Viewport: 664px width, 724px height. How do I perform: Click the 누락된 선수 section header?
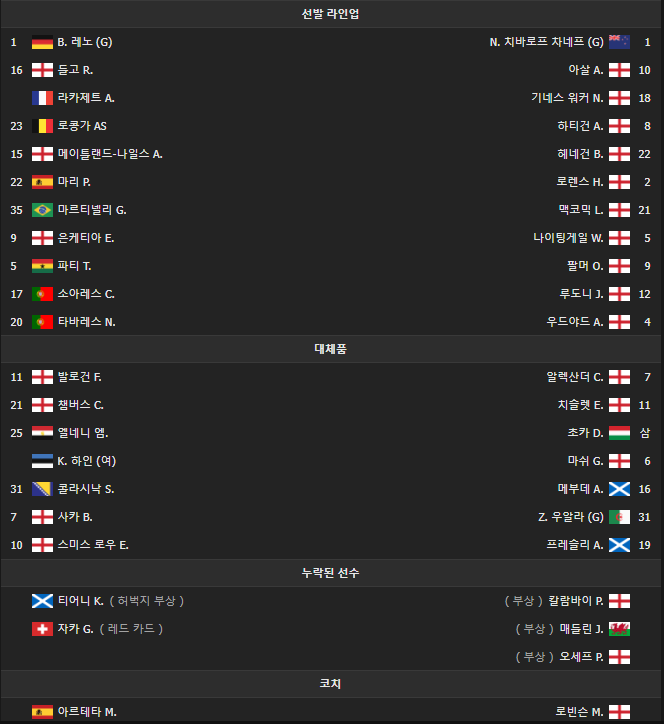pos(331,573)
